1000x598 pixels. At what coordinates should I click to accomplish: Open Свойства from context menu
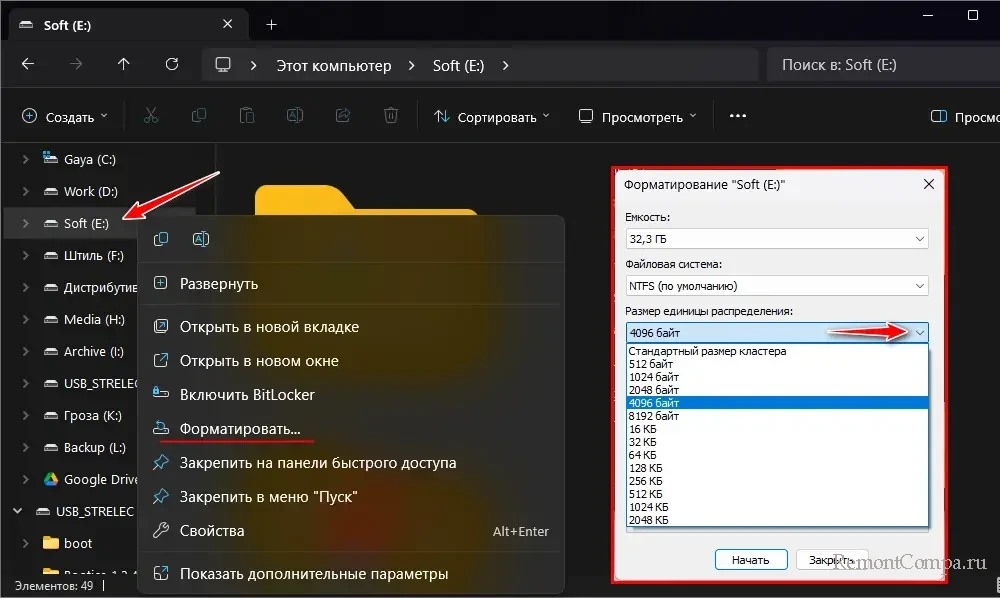(351, 530)
